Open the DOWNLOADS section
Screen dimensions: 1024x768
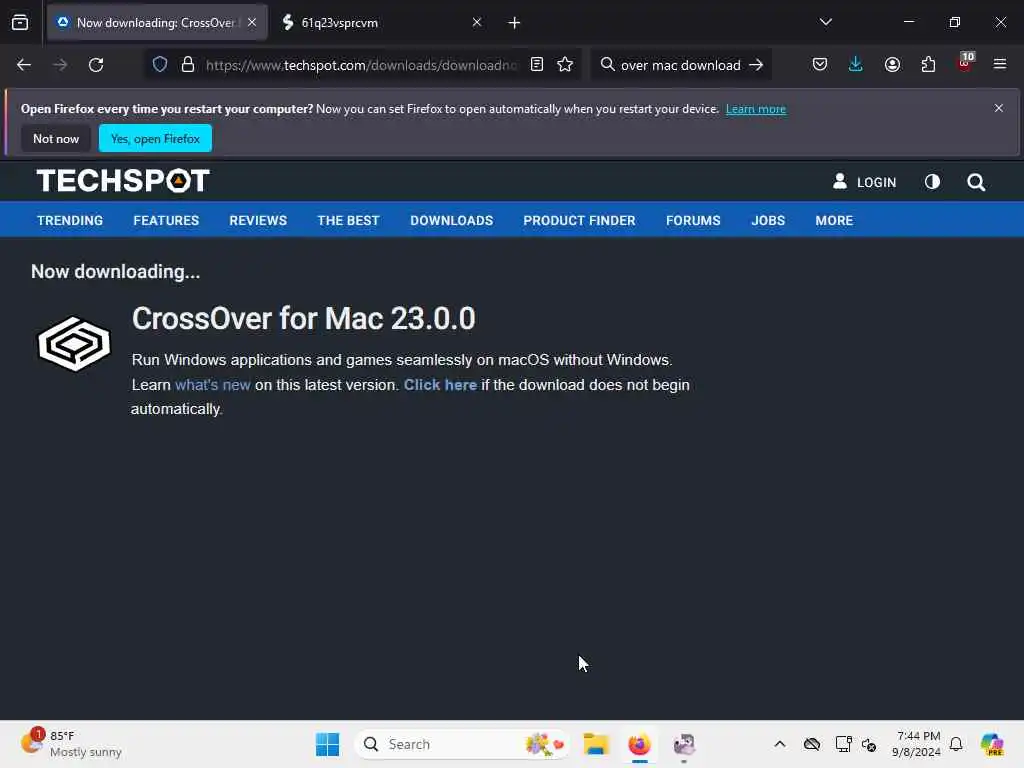(451, 221)
